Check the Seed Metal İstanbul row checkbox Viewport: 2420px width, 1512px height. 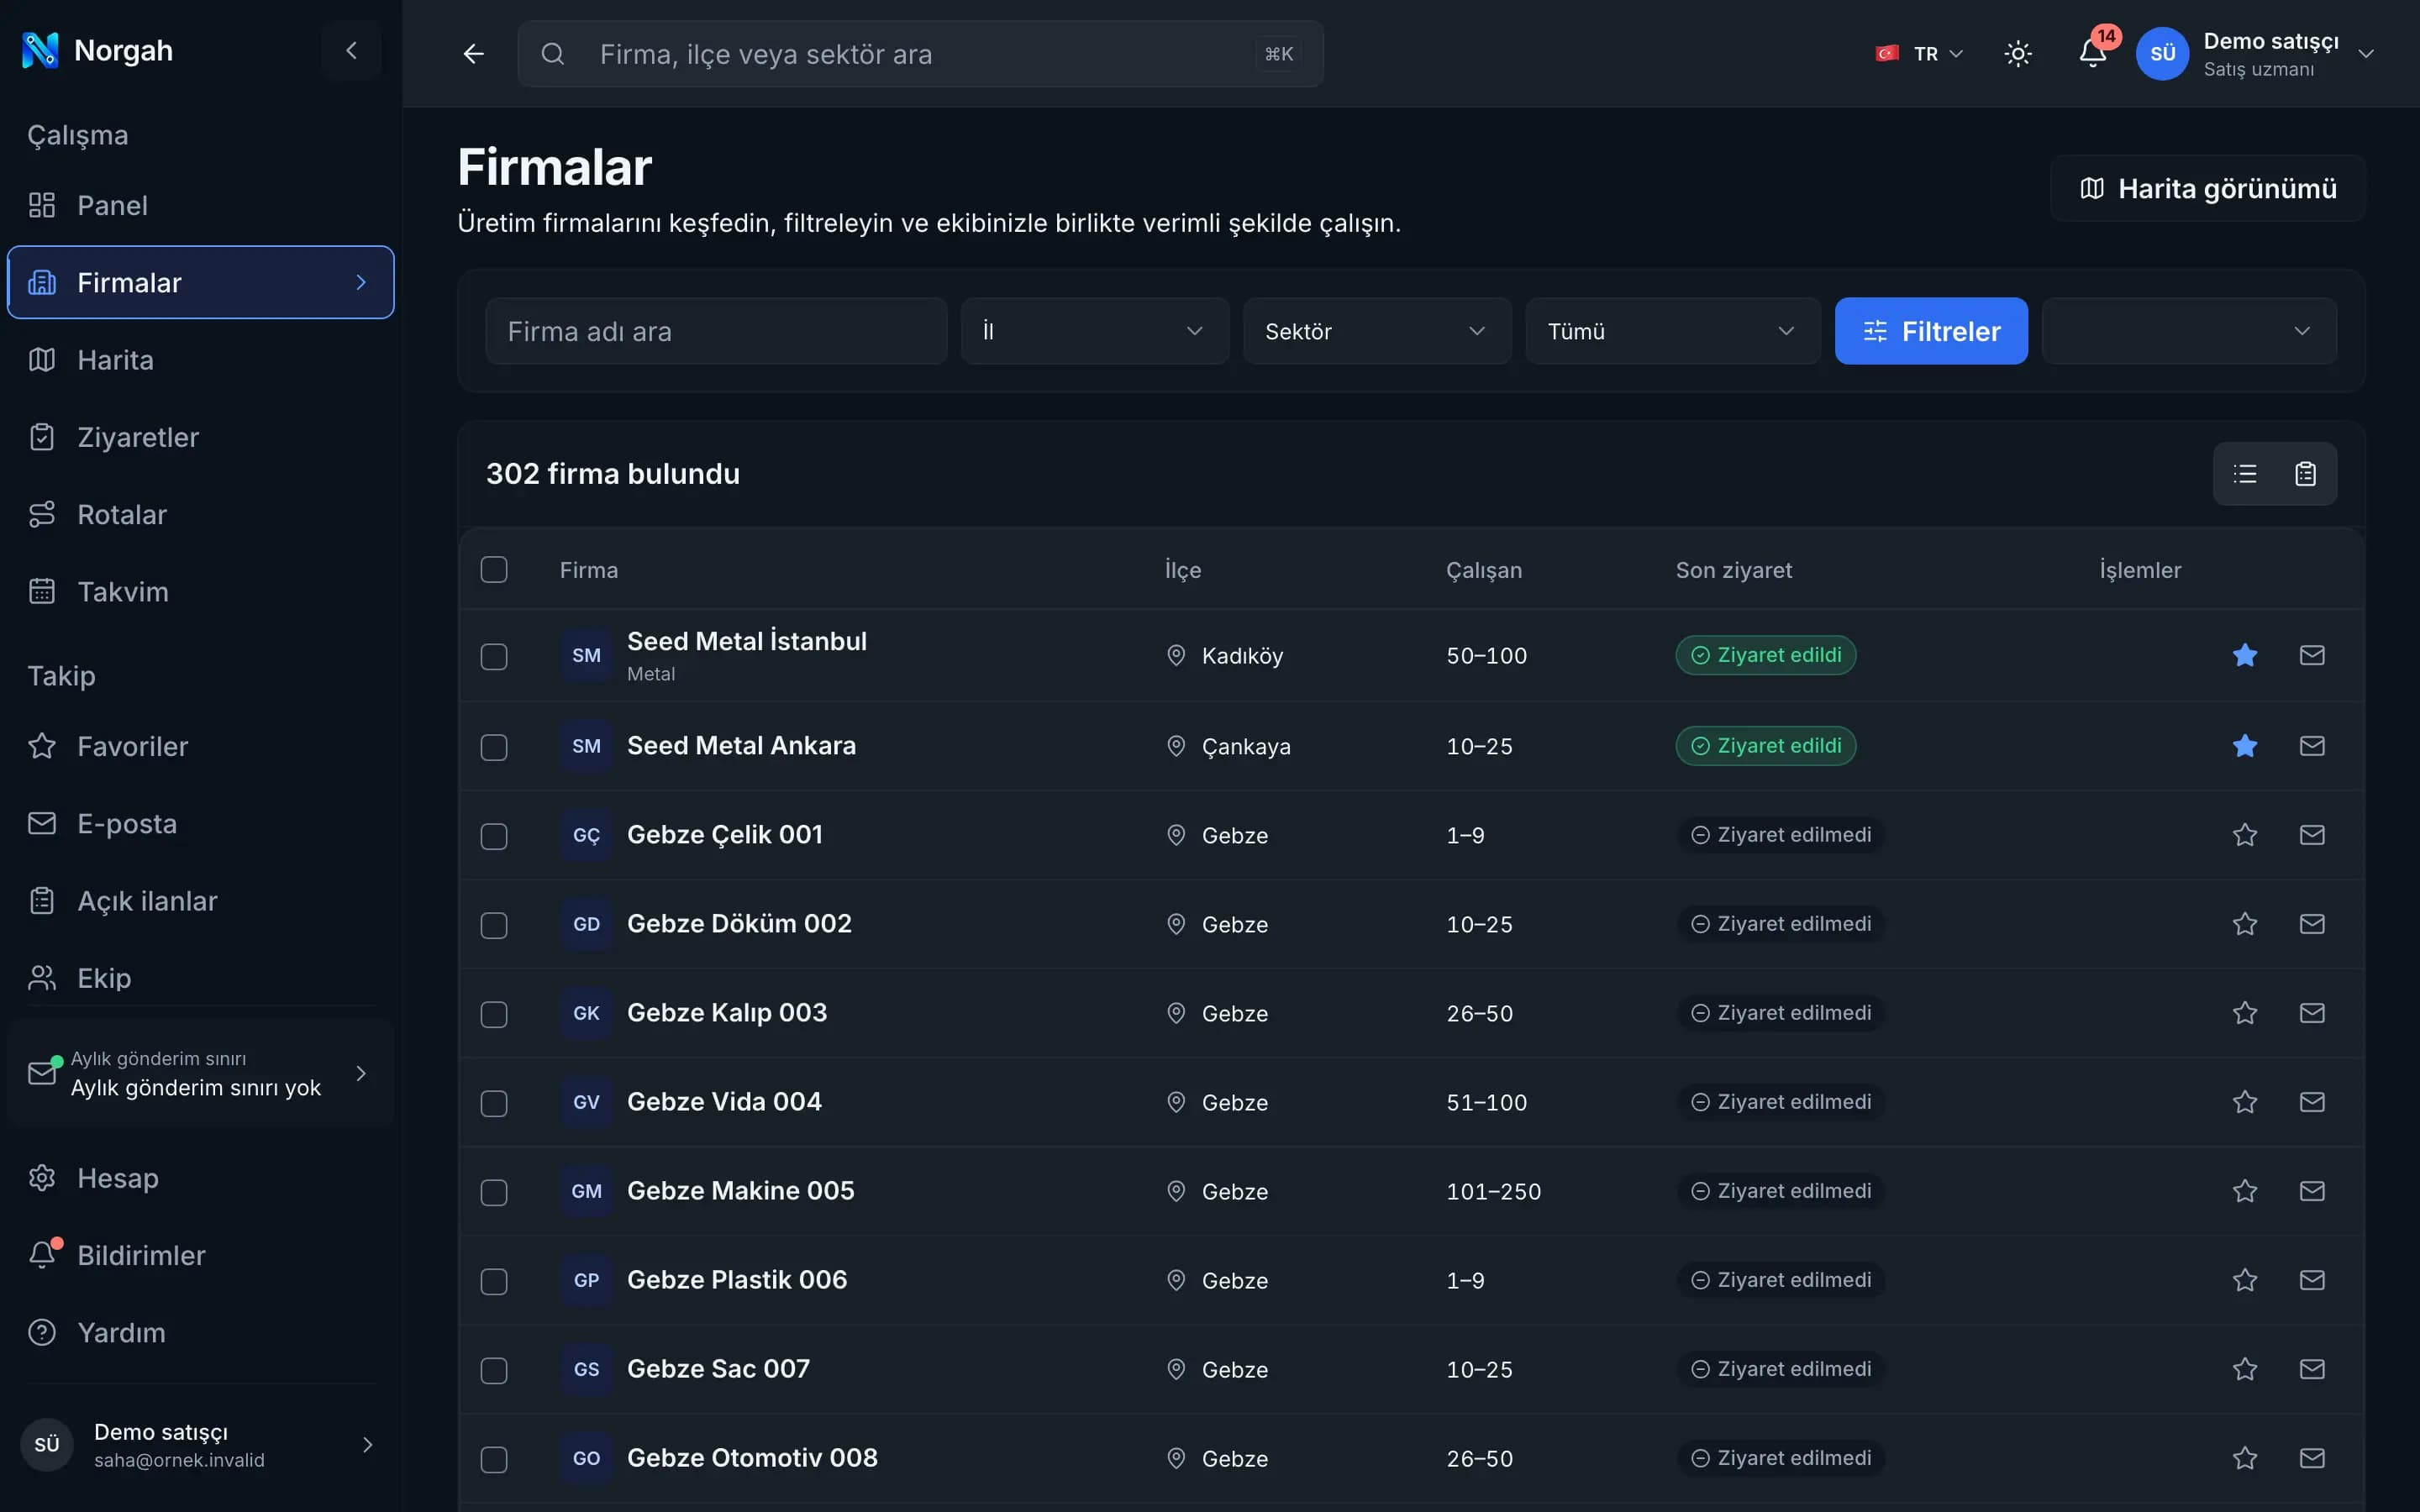tap(494, 657)
